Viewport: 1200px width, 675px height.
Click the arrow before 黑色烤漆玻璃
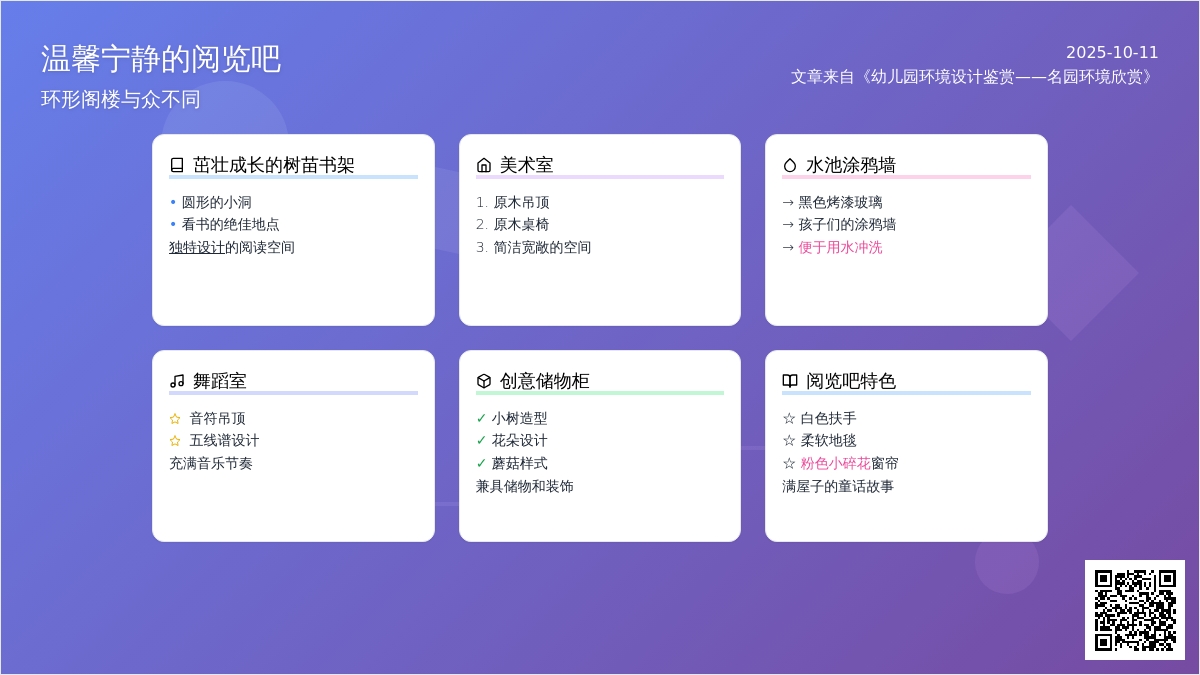click(x=788, y=203)
